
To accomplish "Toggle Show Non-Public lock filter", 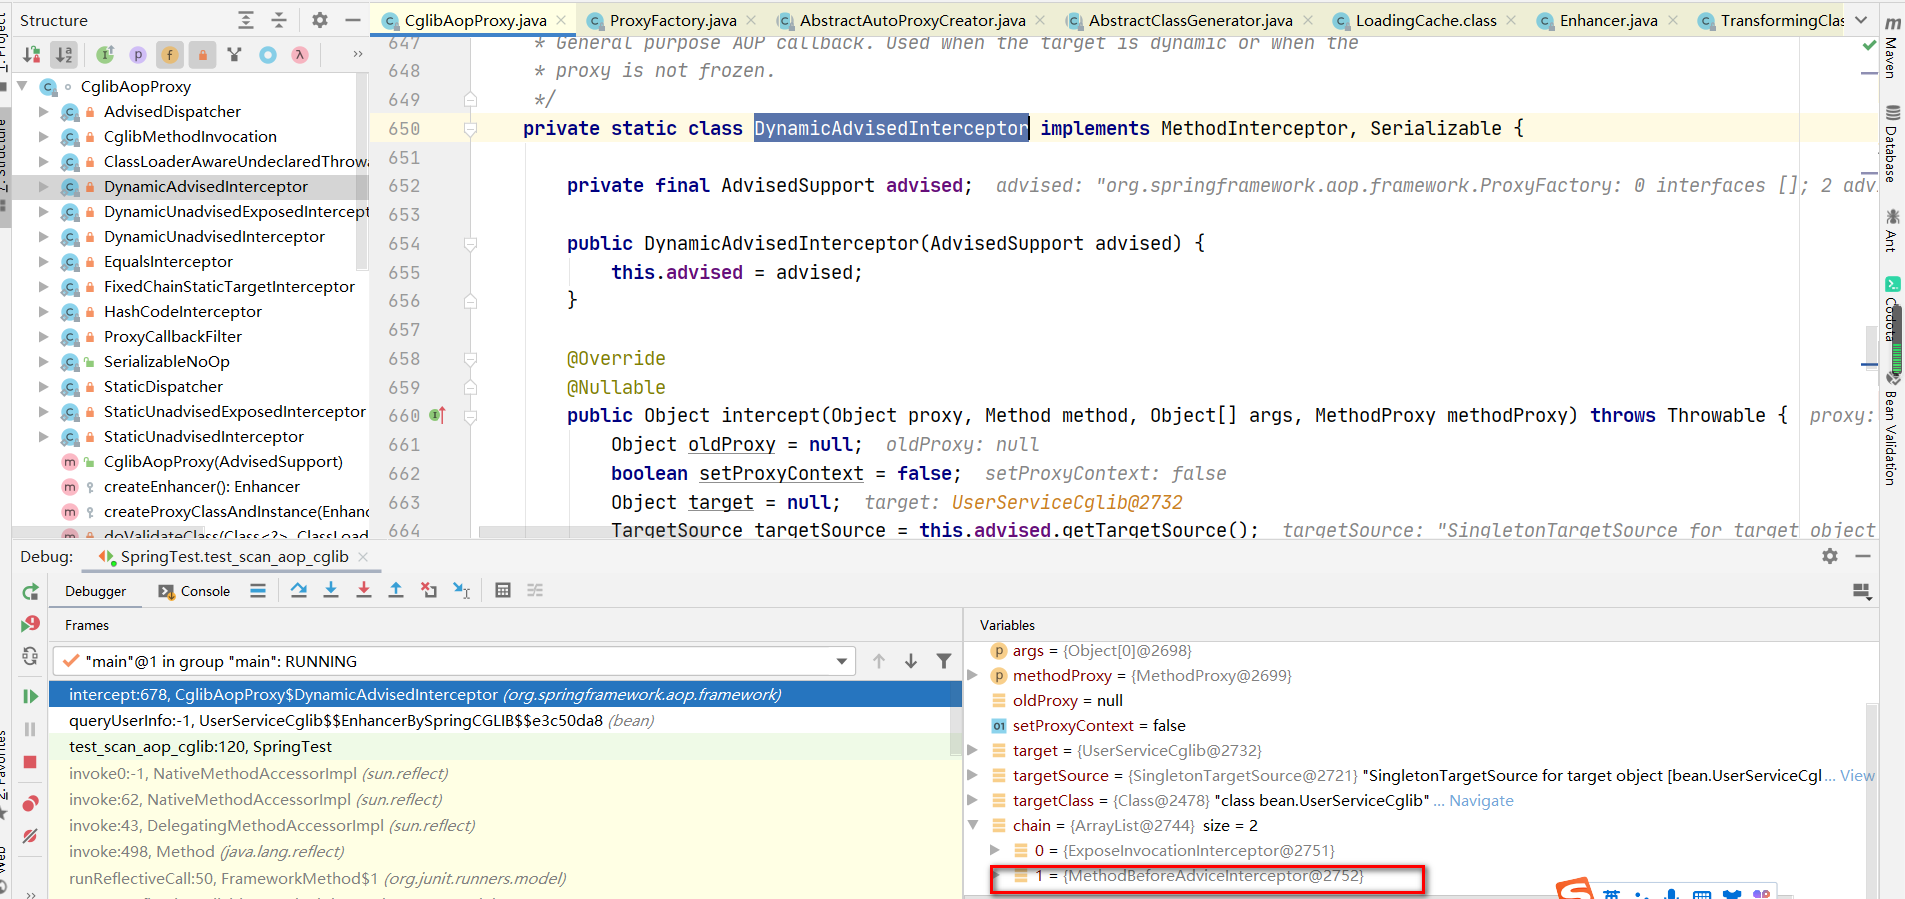I will coord(203,55).
